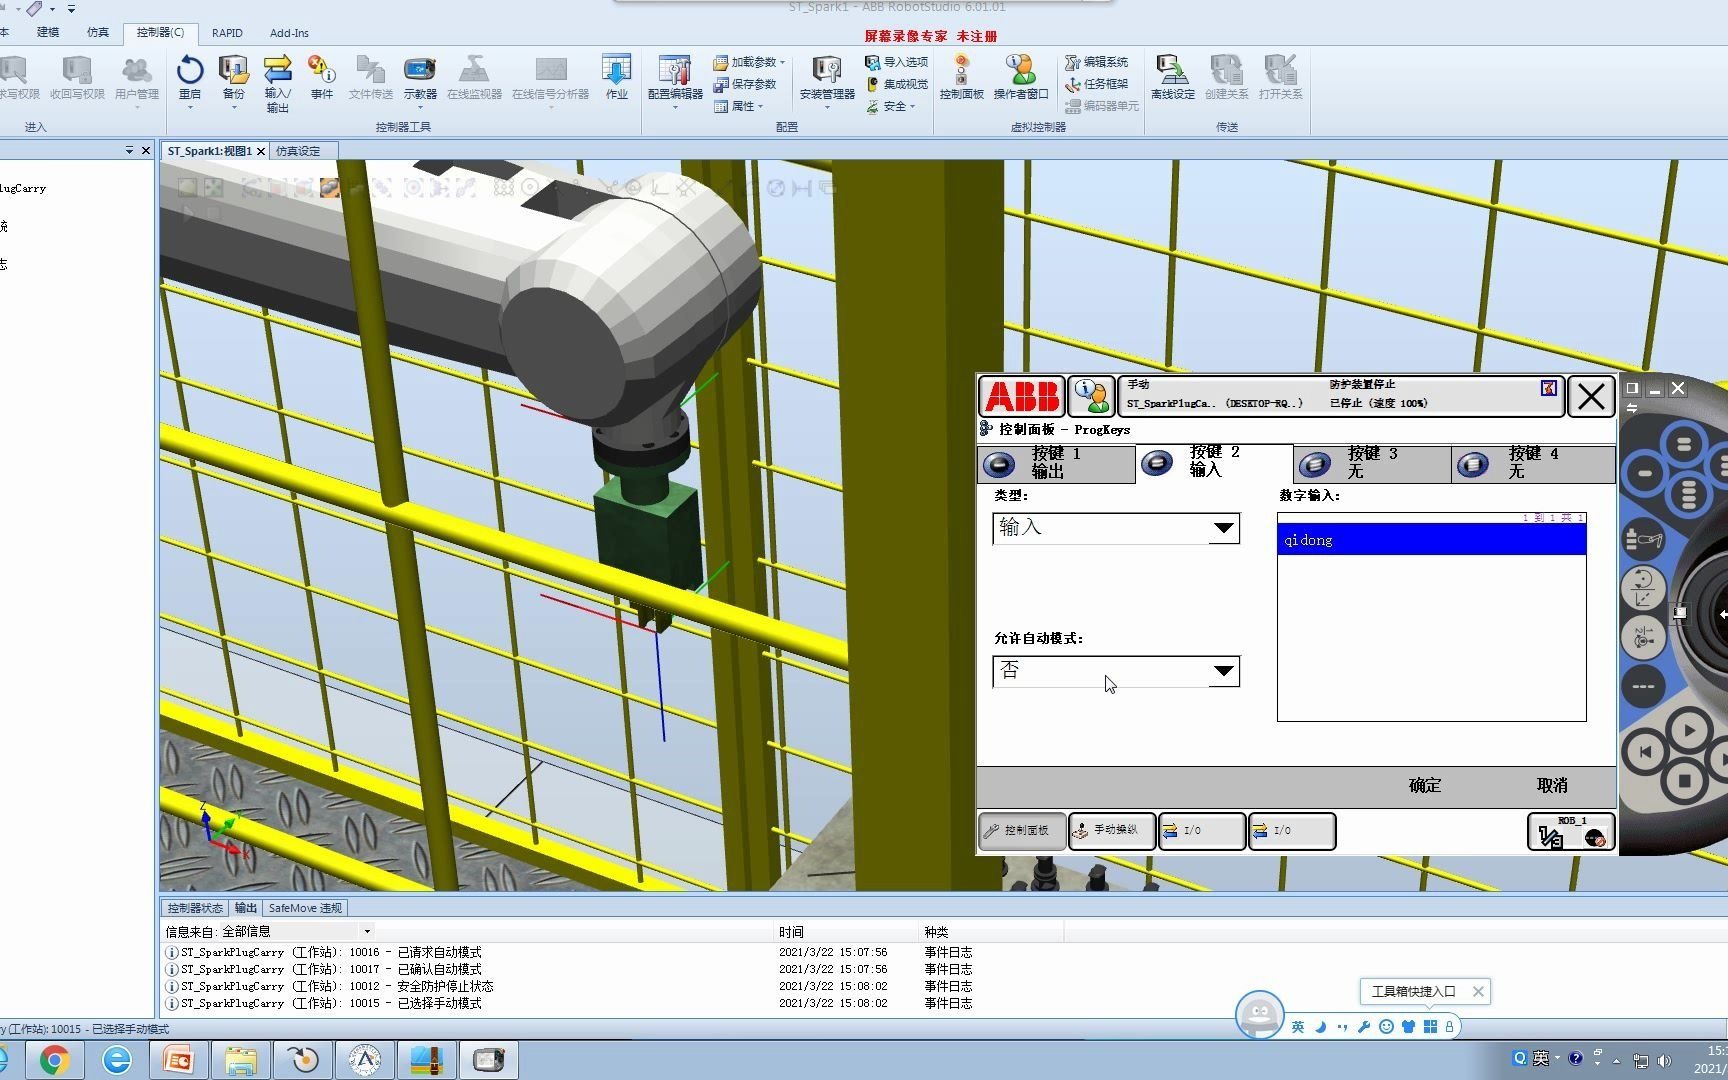Click 控制面板 taskbar button on FlexPendant

1021,831
